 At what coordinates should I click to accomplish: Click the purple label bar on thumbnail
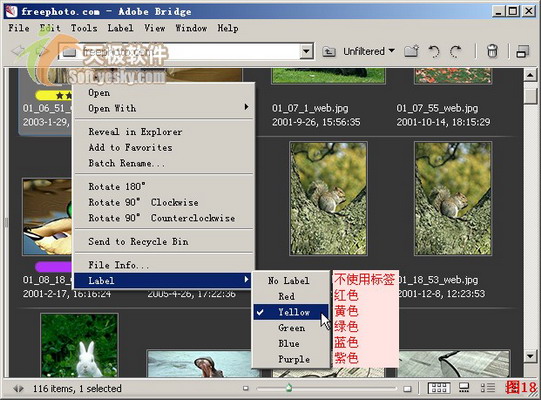(54, 267)
